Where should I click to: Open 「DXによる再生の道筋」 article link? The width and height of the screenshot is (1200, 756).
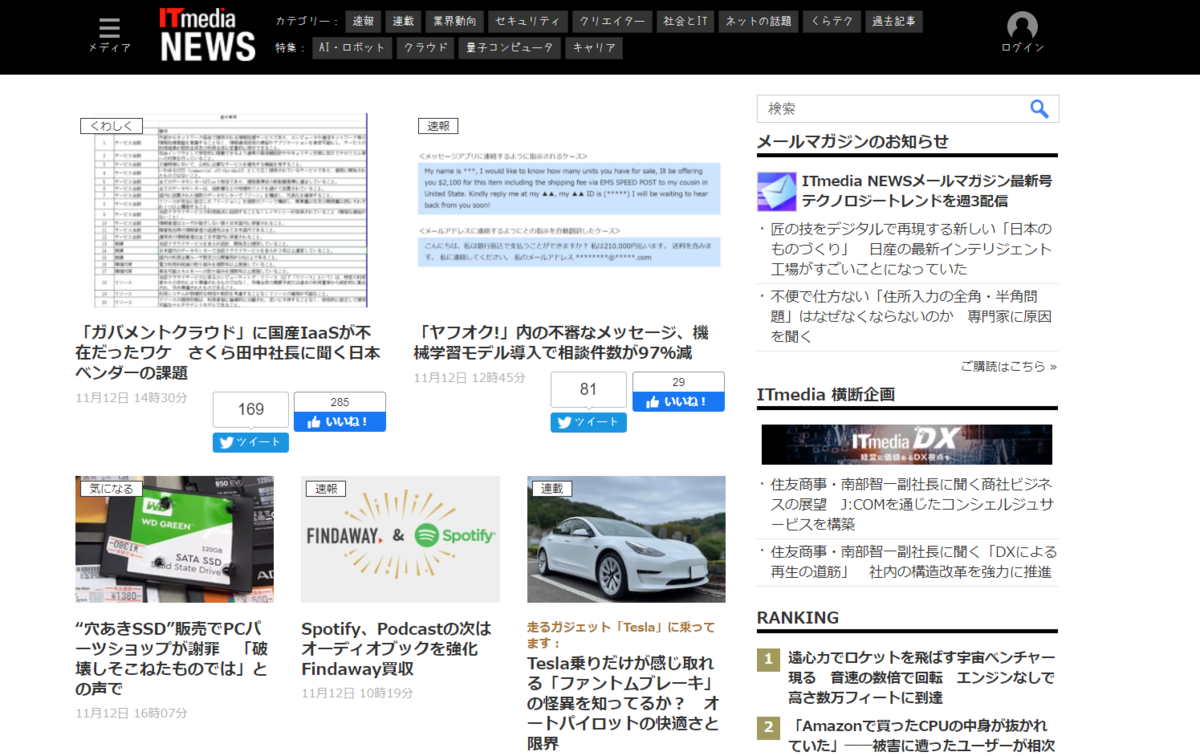click(x=913, y=561)
